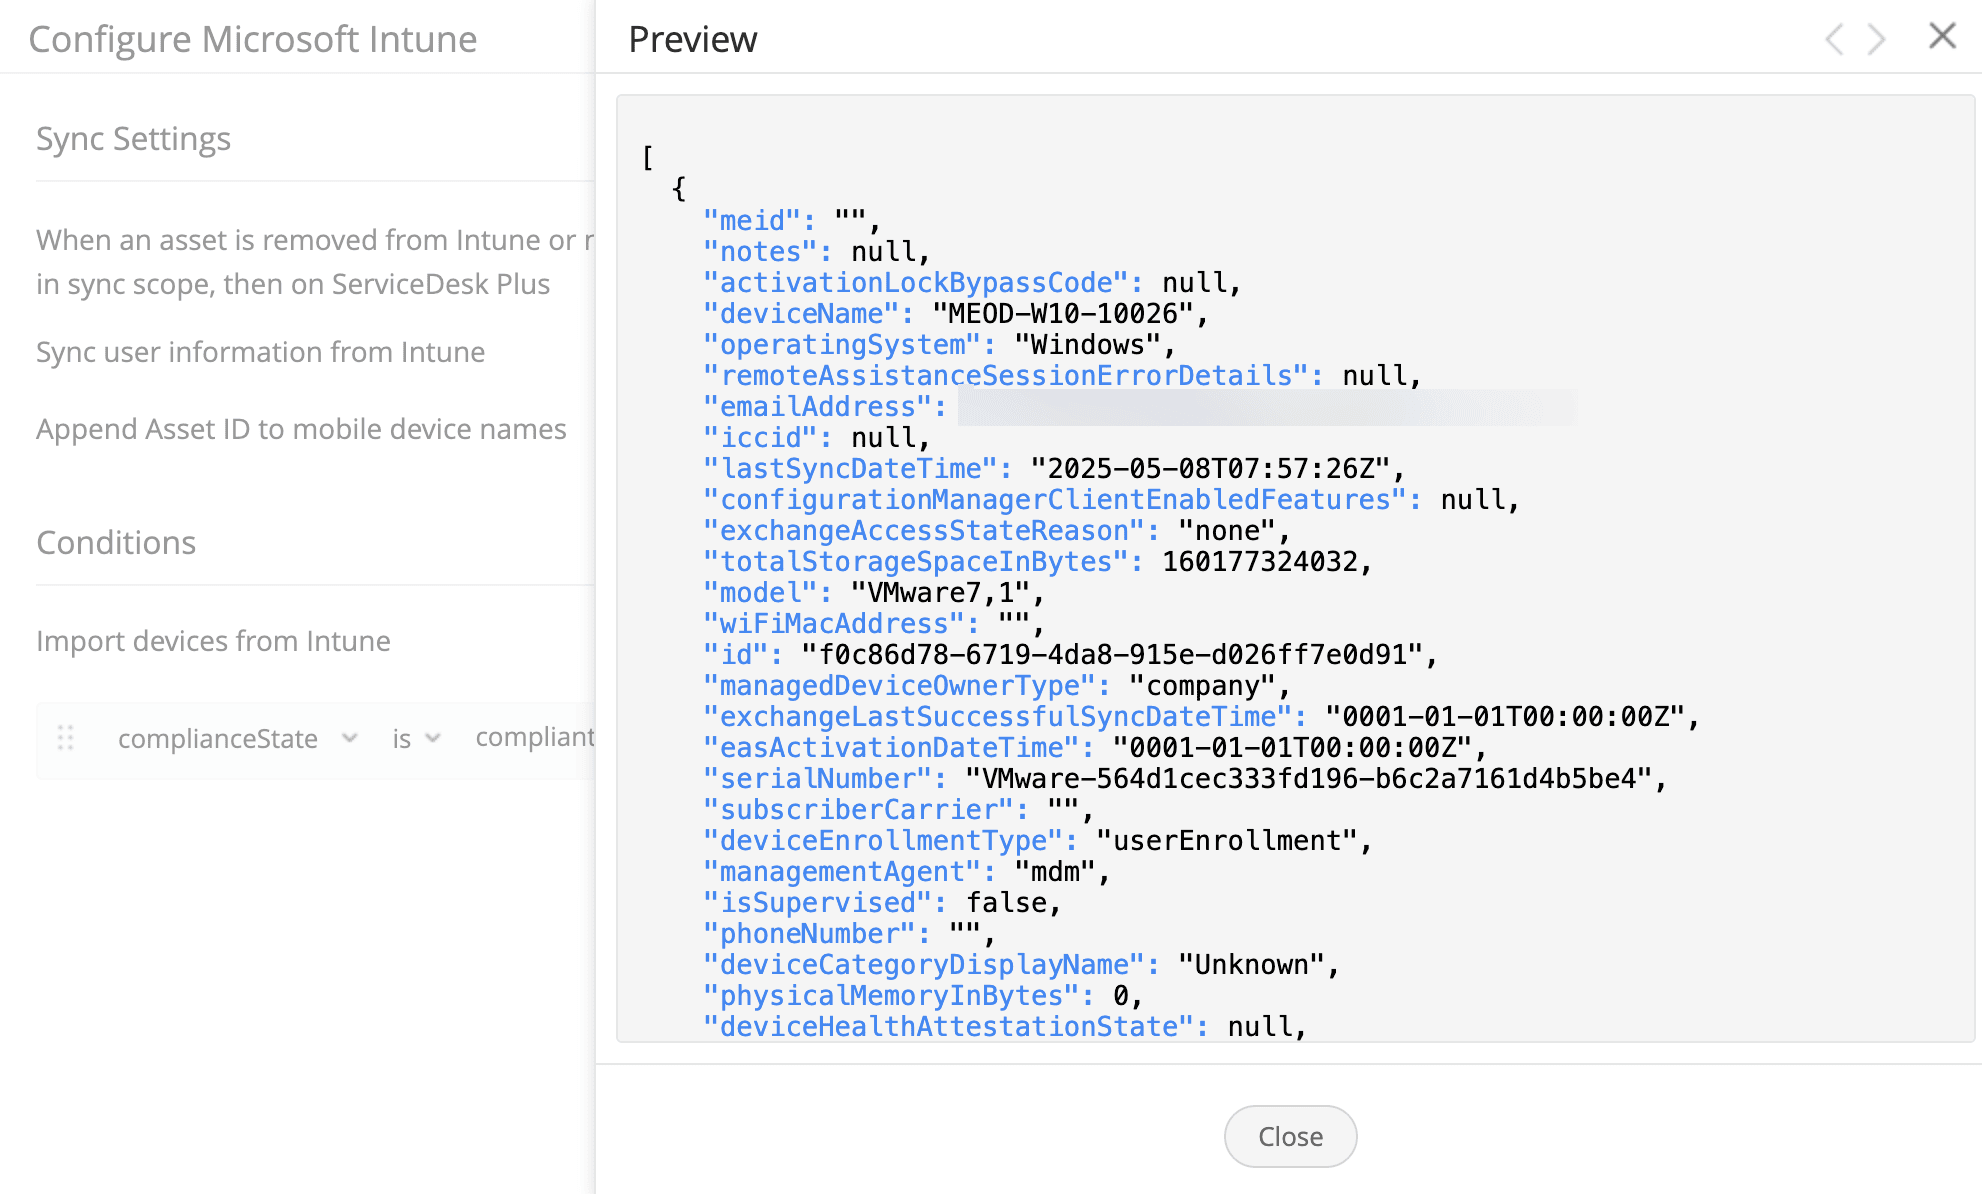Go to the previous preview record arrow
The height and width of the screenshot is (1194, 1982).
click(x=1834, y=40)
